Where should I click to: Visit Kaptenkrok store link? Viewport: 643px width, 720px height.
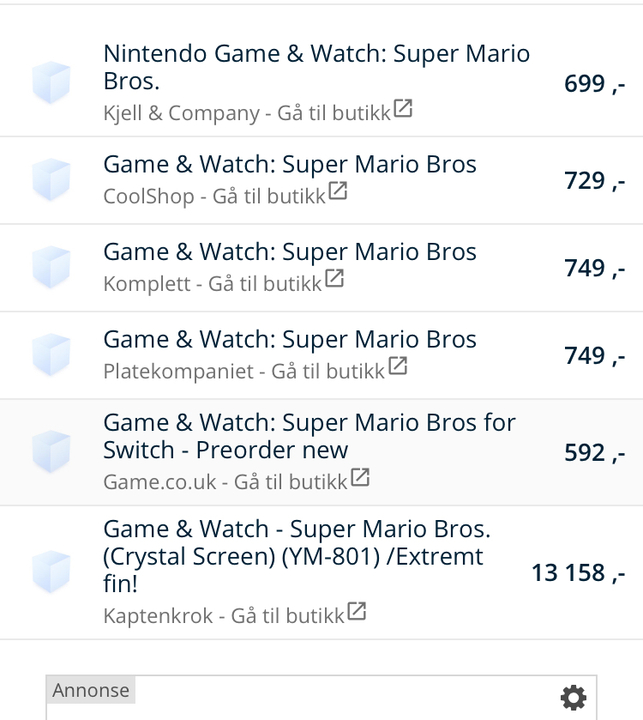pyautogui.click(x=224, y=615)
